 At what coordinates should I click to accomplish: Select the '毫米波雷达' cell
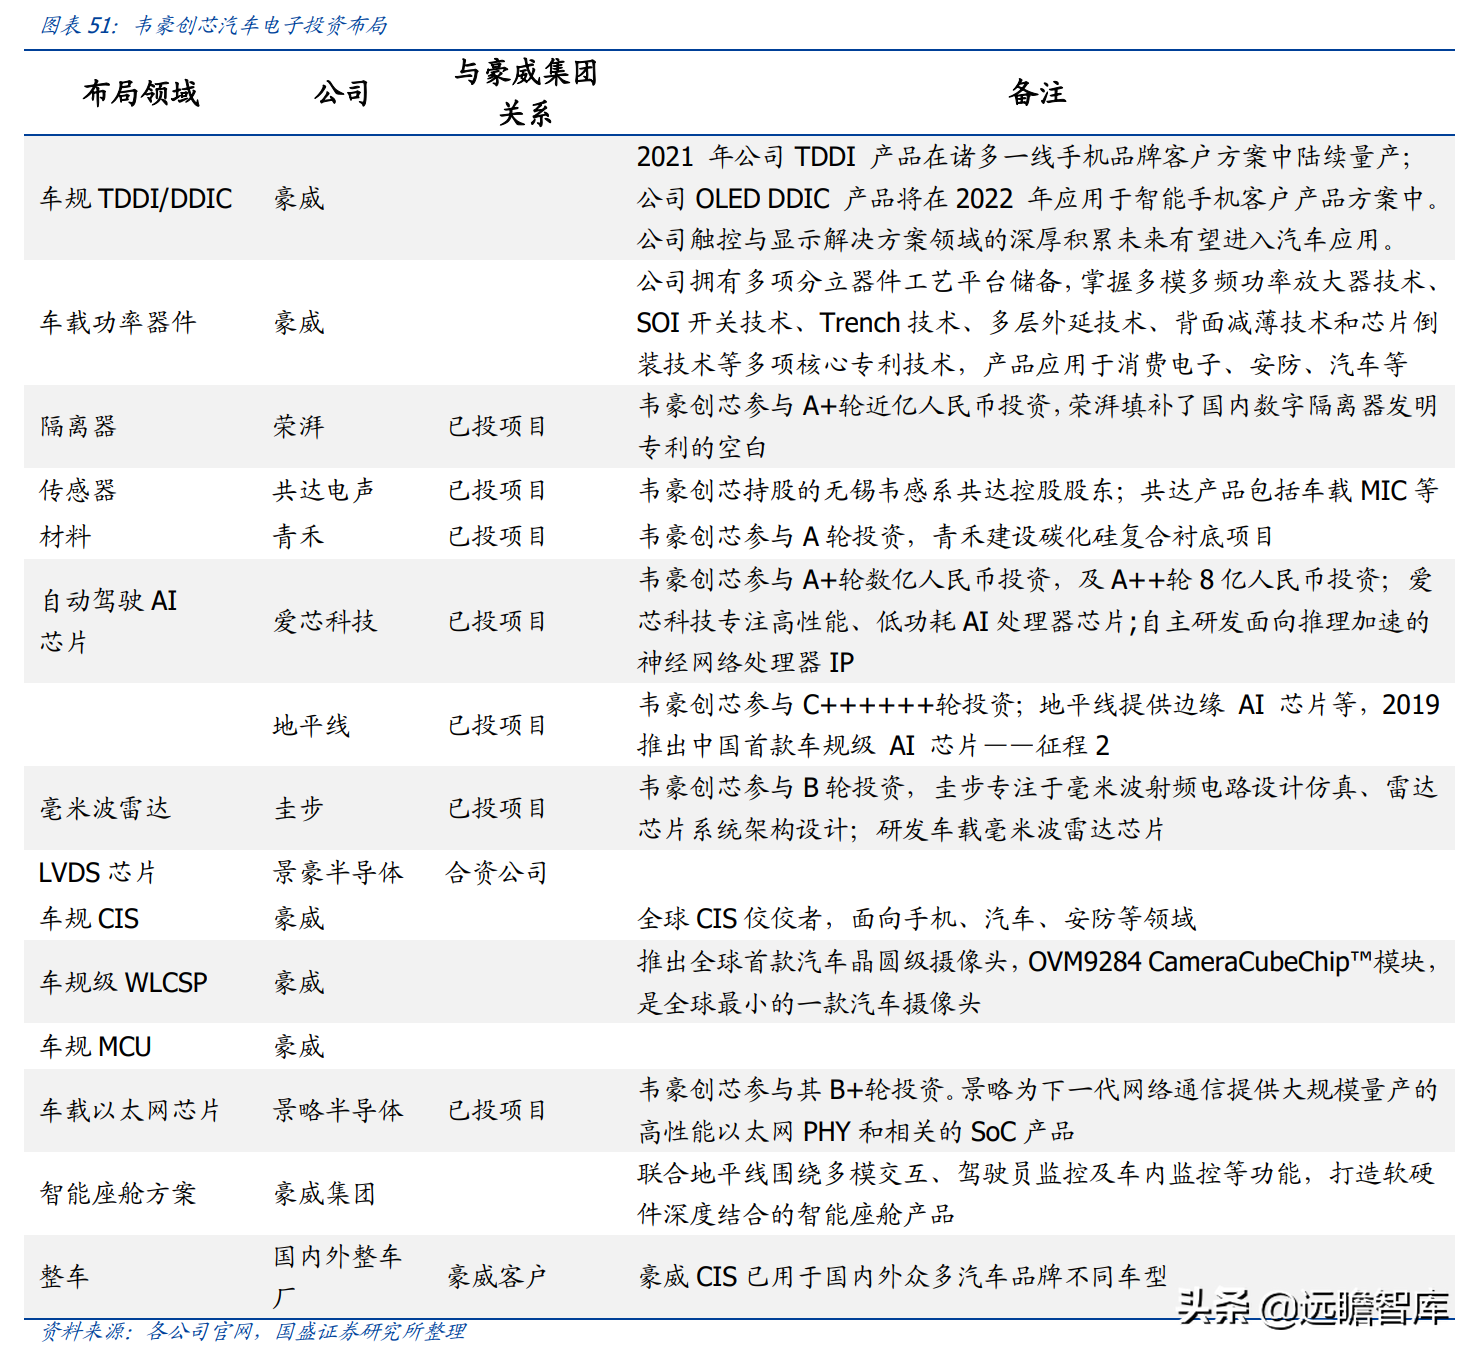(x=105, y=808)
